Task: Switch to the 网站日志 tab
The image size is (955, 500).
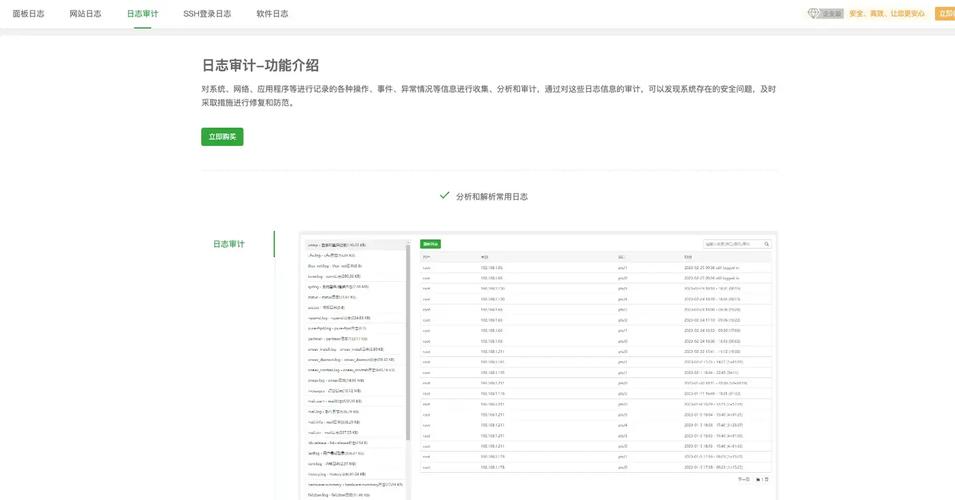Action: pos(85,13)
